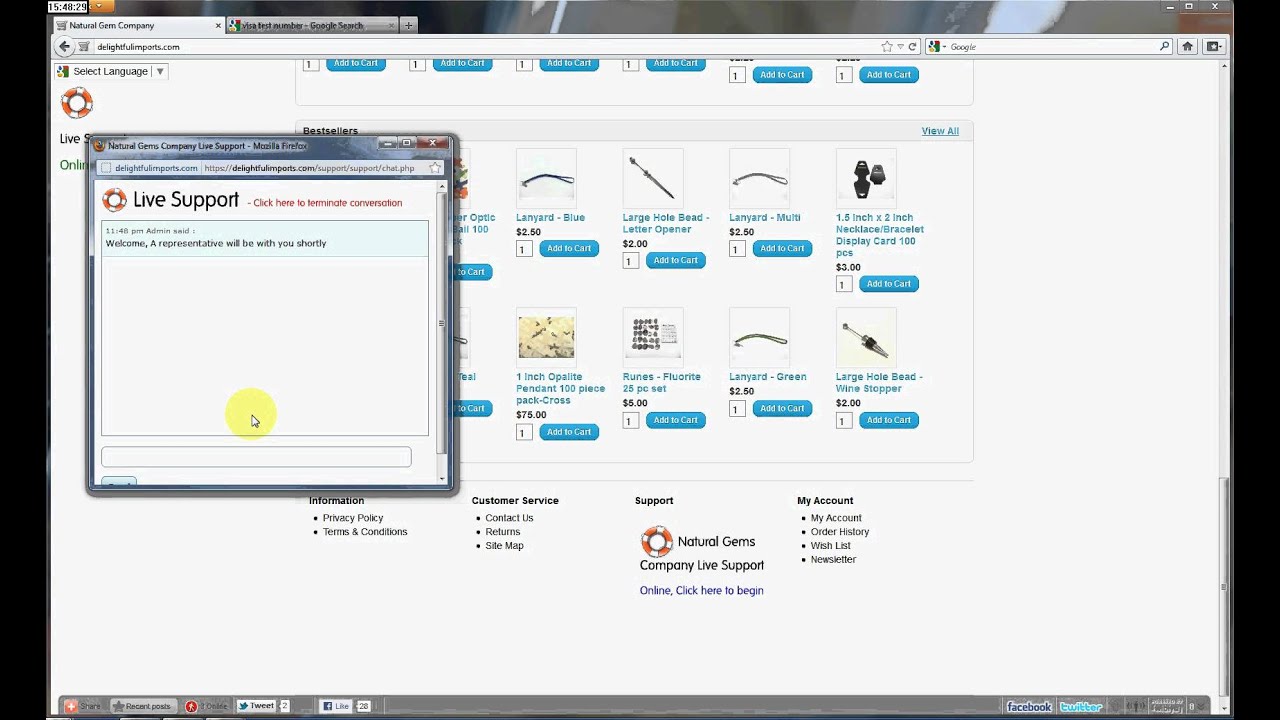Viewport: 1280px width, 720px height.
Task: Click the magnifier icon in Google search box
Action: click(x=1164, y=46)
